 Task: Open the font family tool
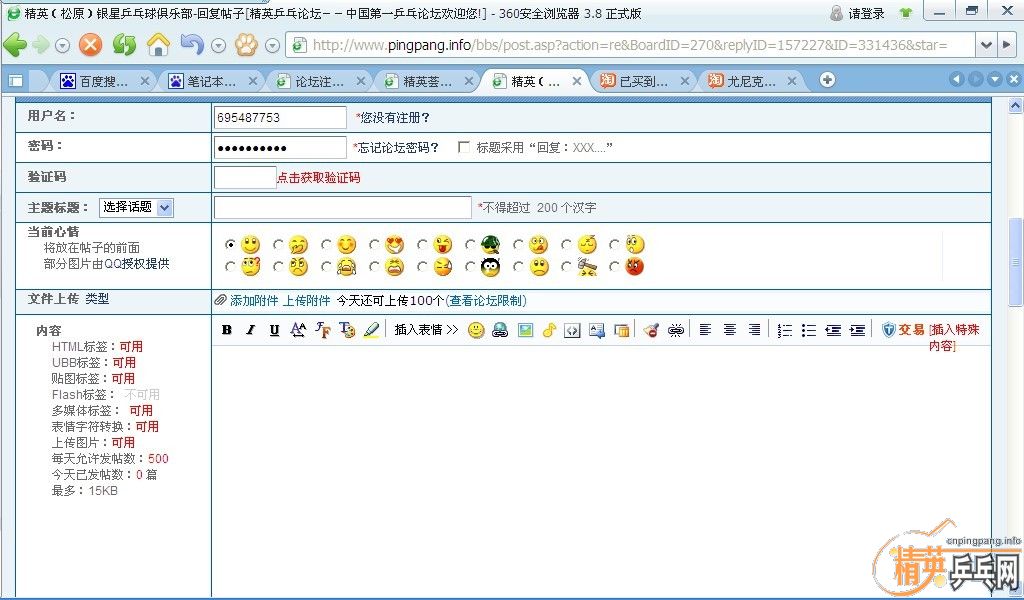[x=323, y=330]
